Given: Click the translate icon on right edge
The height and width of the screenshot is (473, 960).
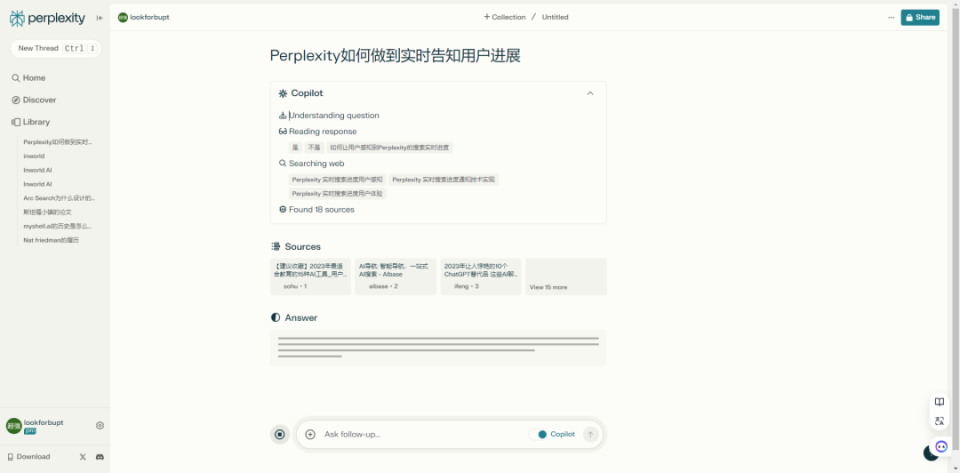Looking at the screenshot, I should tap(939, 421).
